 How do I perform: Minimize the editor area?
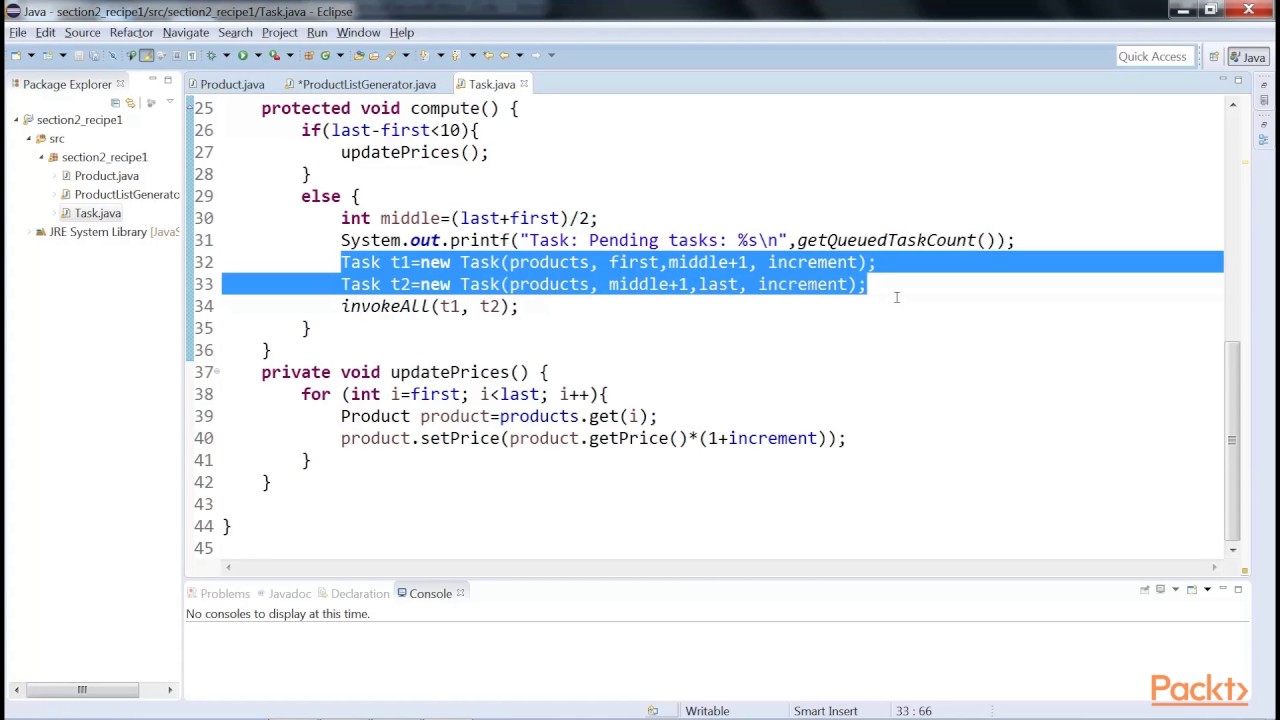[1222, 79]
